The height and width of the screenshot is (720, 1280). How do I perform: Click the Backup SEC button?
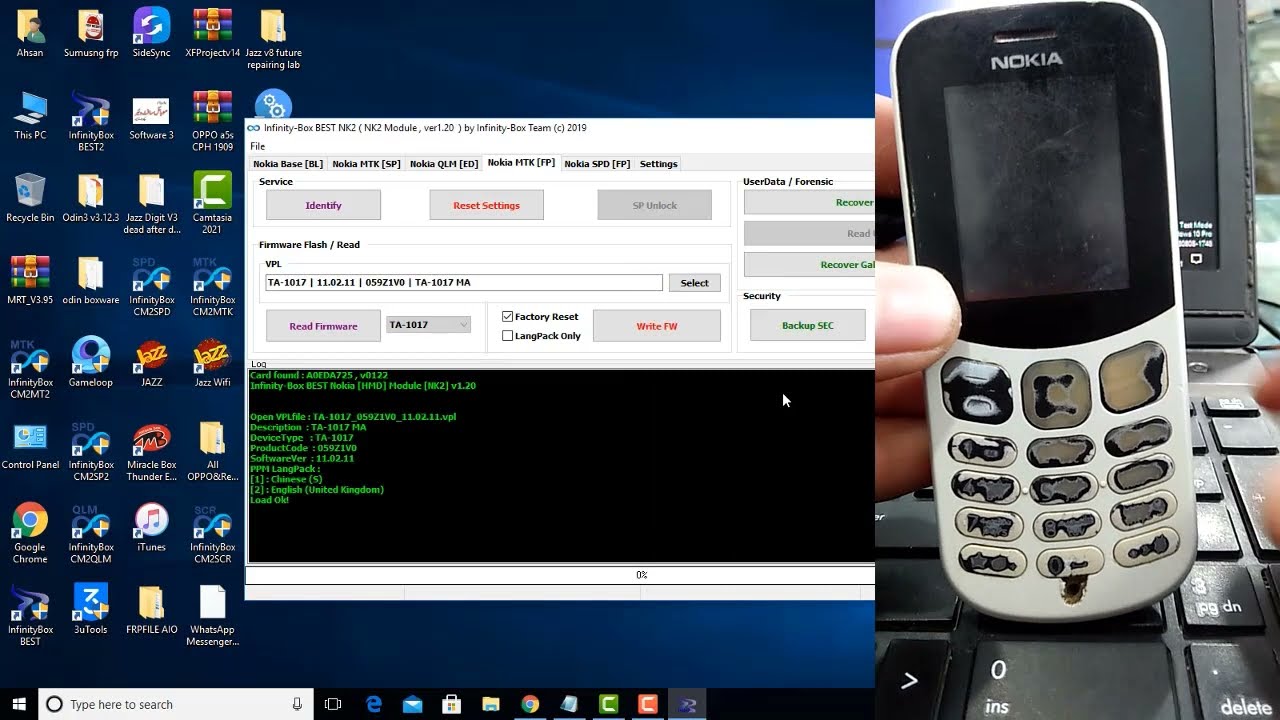(807, 326)
